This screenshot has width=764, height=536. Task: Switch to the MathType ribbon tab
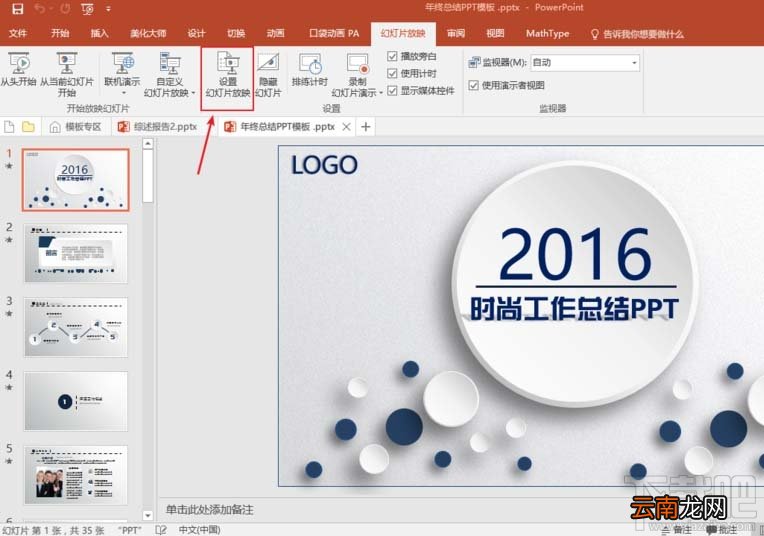click(x=548, y=33)
